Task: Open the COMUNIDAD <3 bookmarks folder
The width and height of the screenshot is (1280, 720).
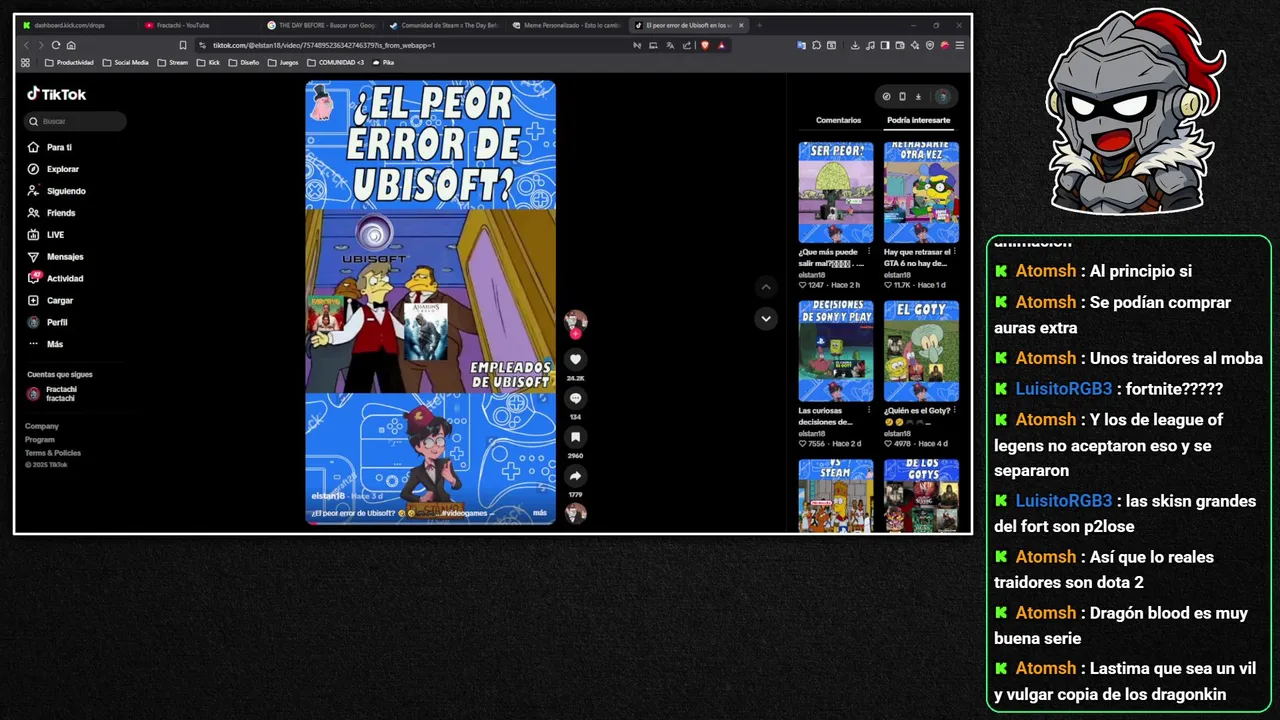Action: [x=334, y=62]
